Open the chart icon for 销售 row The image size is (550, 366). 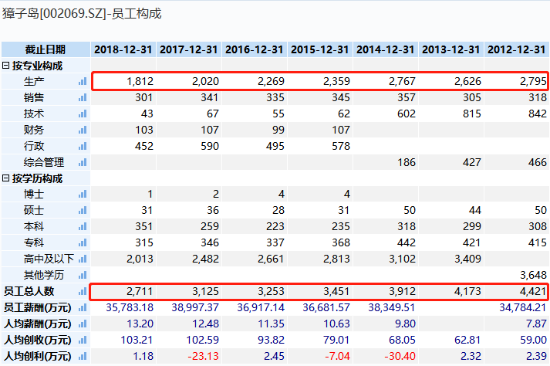click(82, 98)
